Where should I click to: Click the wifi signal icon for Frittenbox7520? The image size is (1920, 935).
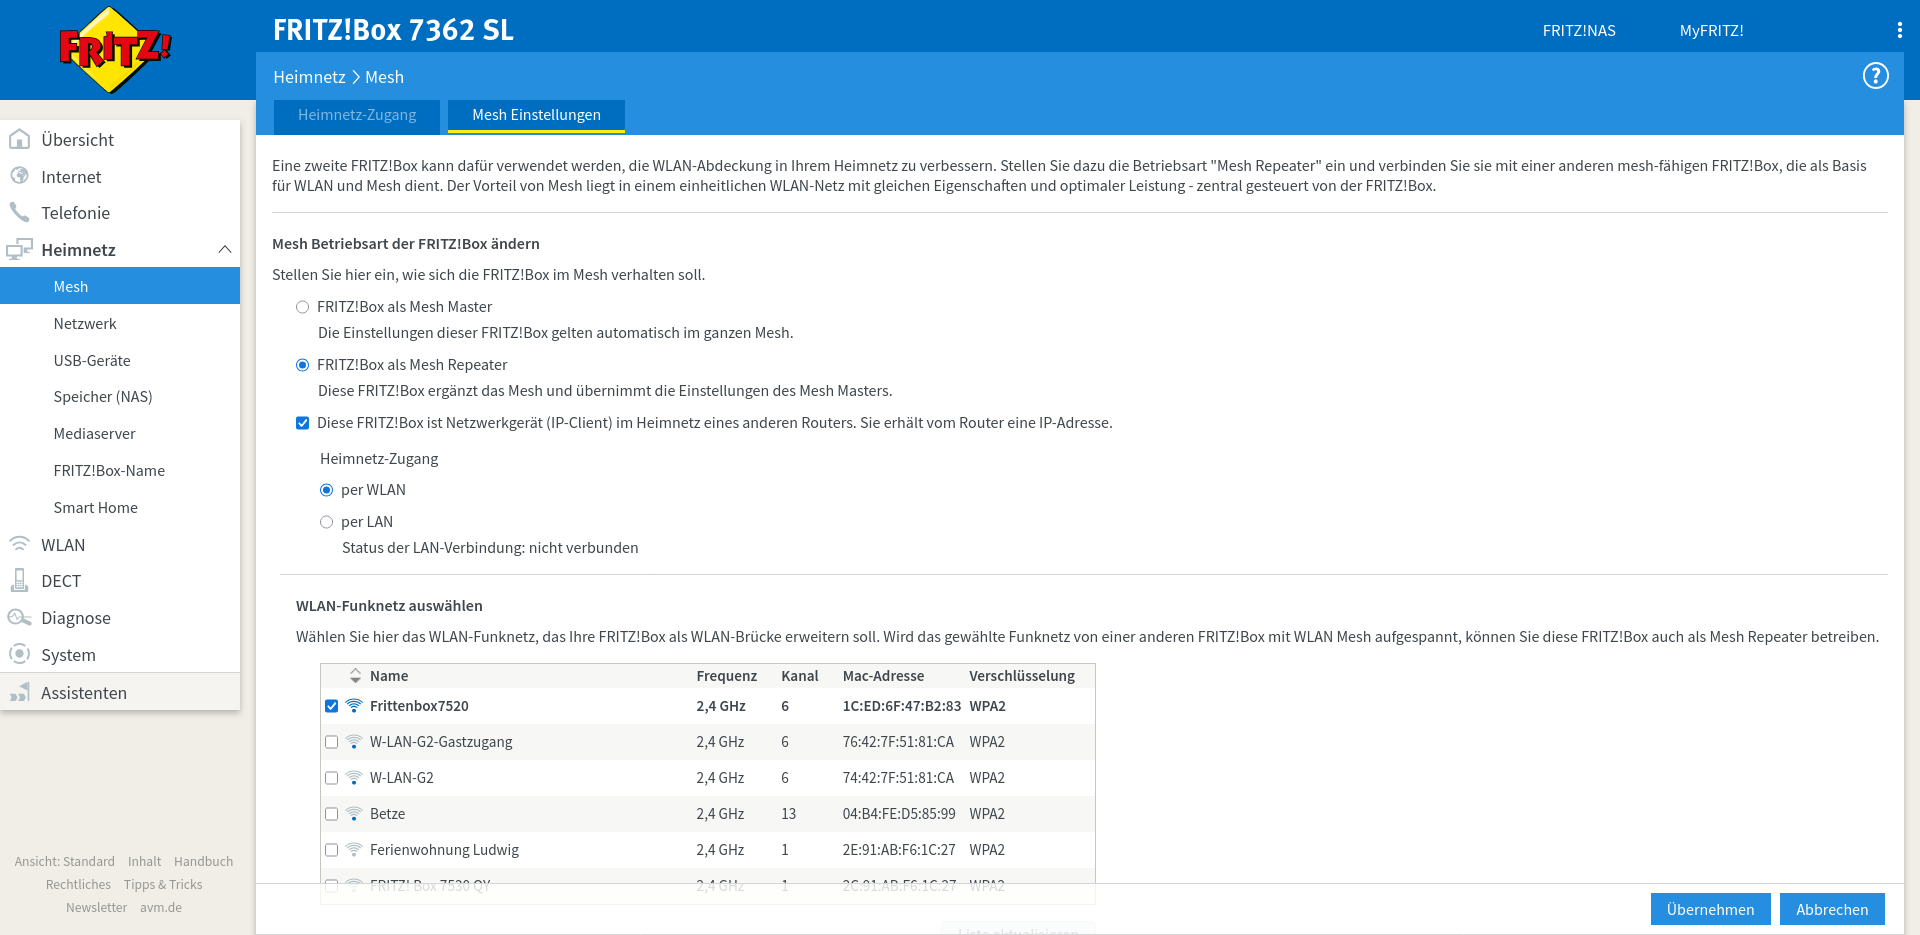[x=354, y=706]
